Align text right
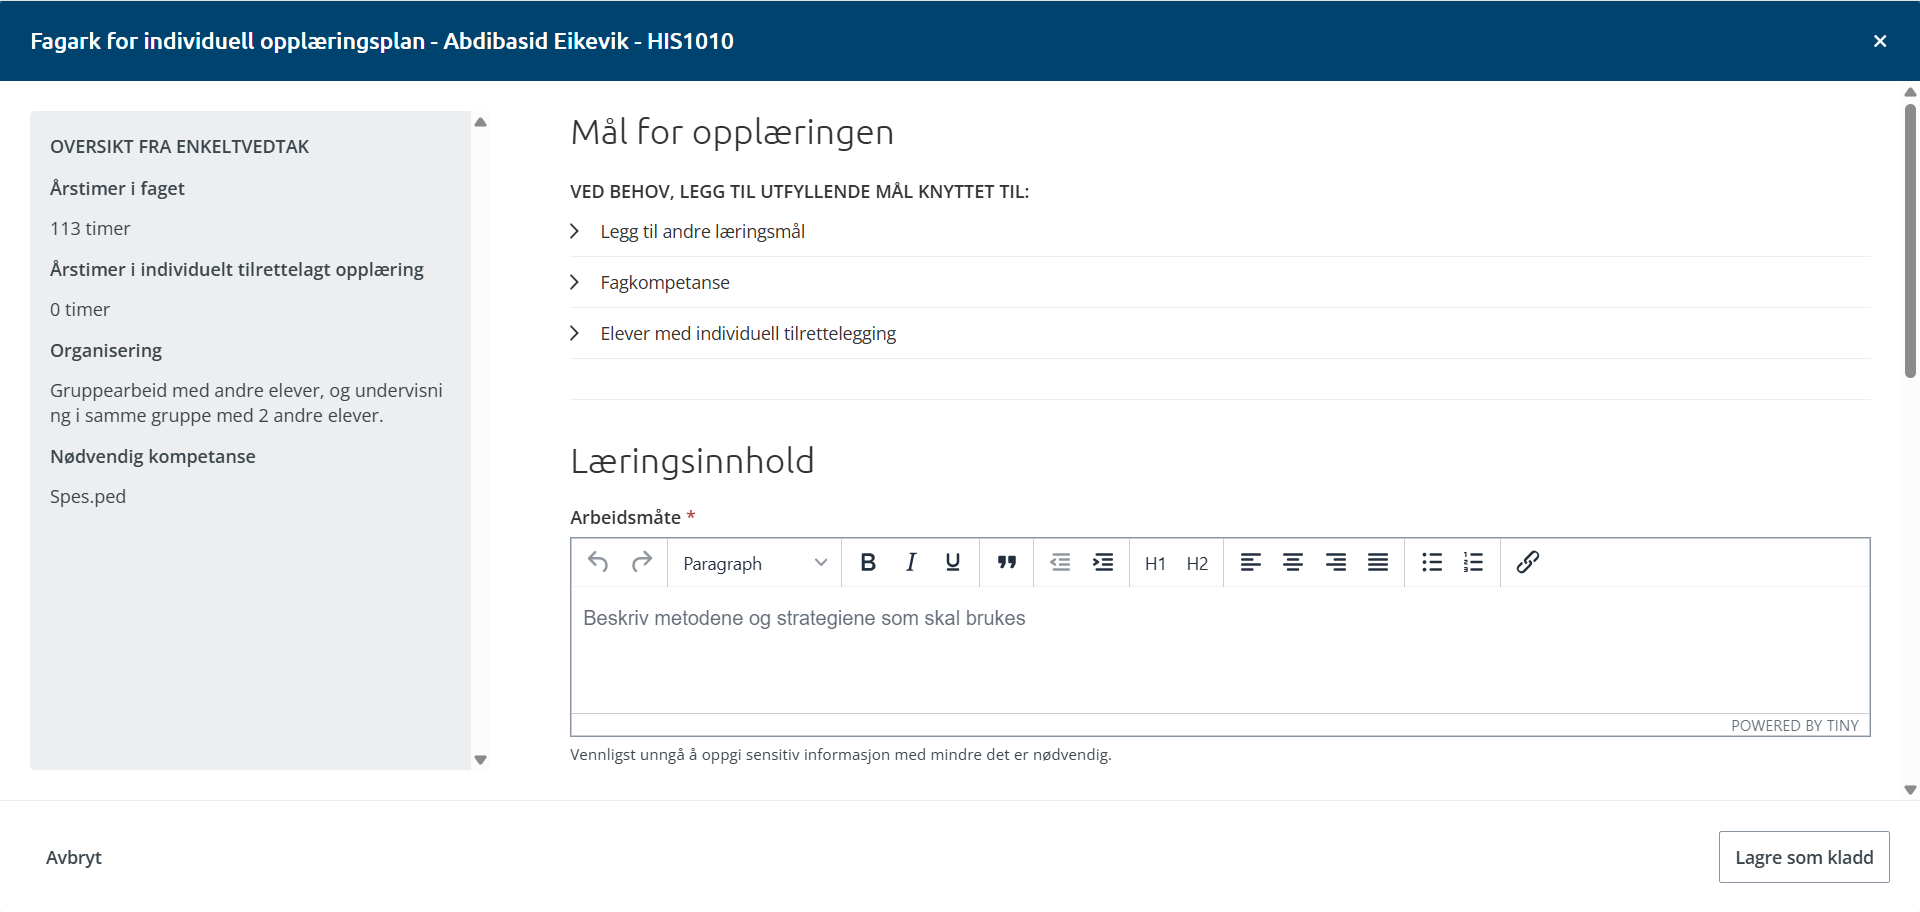The width and height of the screenshot is (1920, 912). tap(1336, 562)
